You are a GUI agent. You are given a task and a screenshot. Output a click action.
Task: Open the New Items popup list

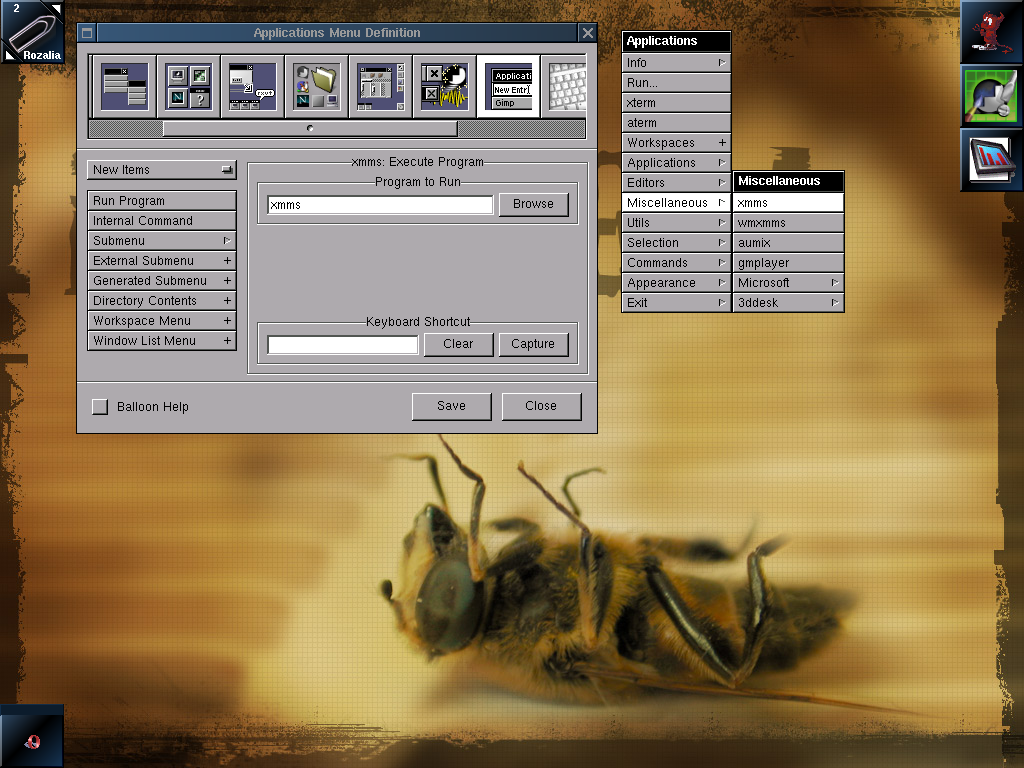coord(162,170)
